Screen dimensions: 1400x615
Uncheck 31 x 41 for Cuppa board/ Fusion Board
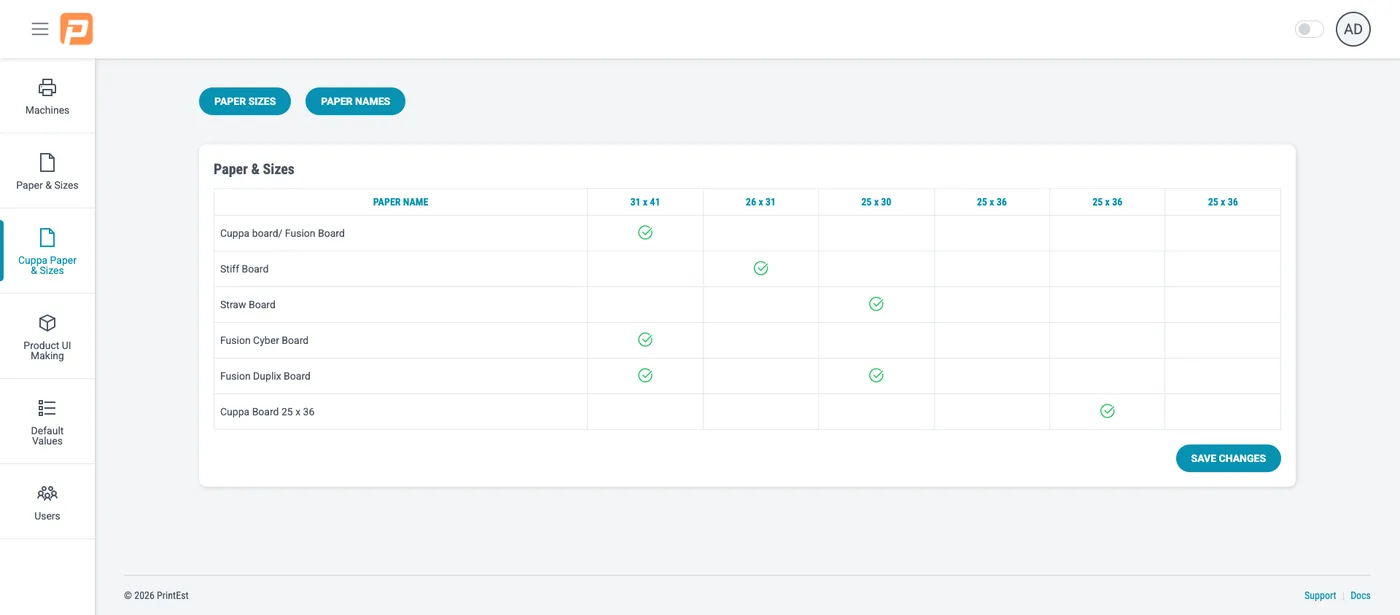[x=645, y=232]
